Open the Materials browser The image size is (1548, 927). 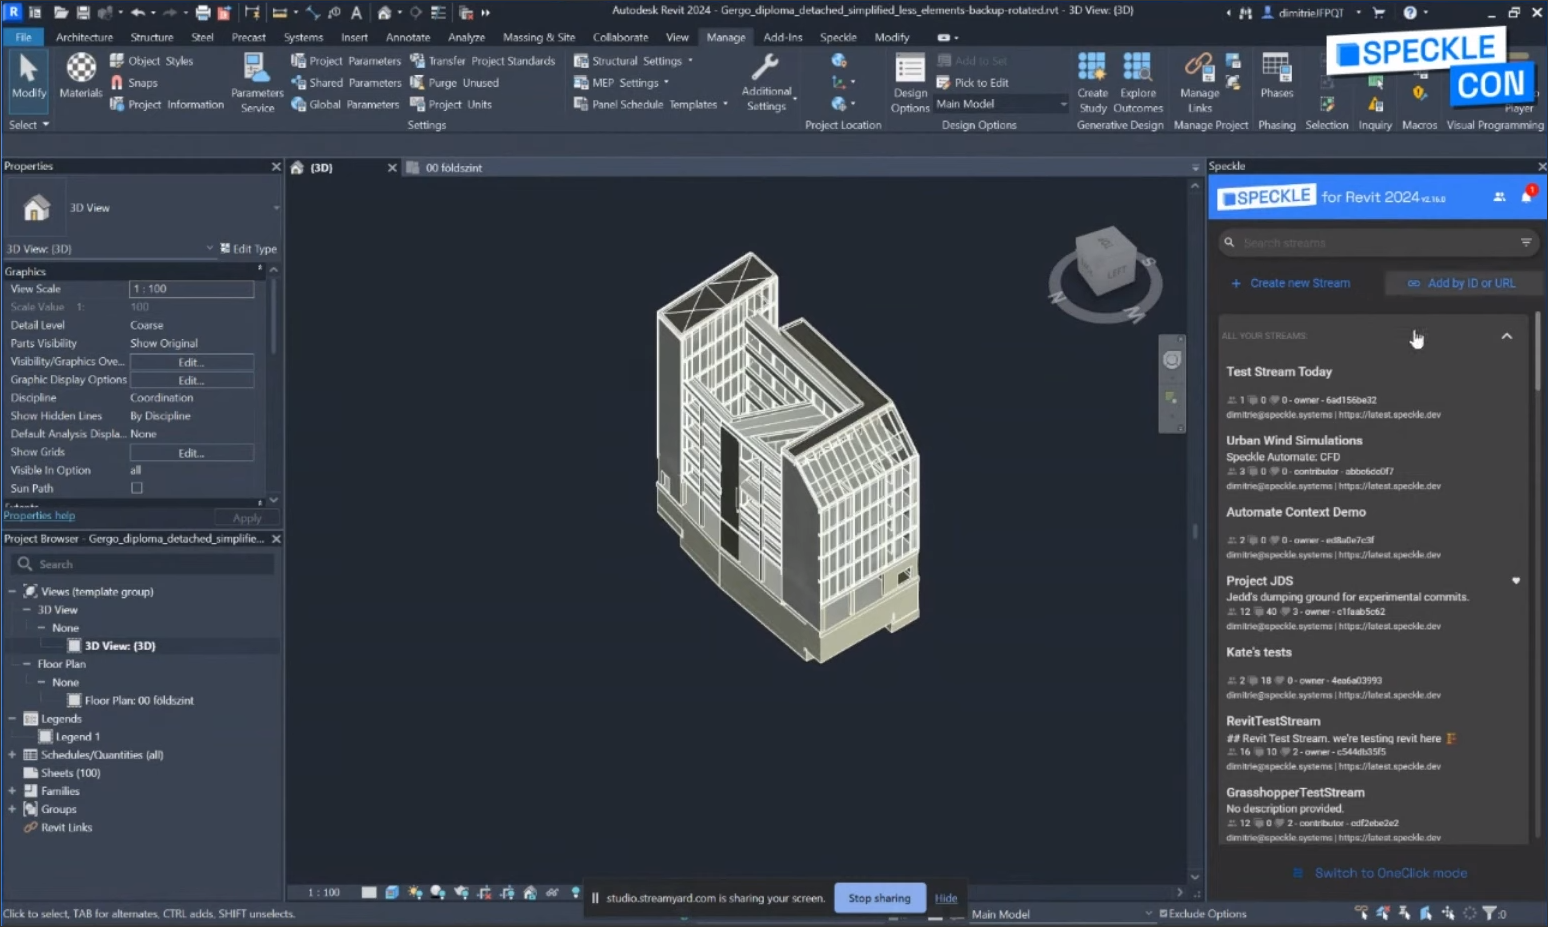(x=80, y=77)
